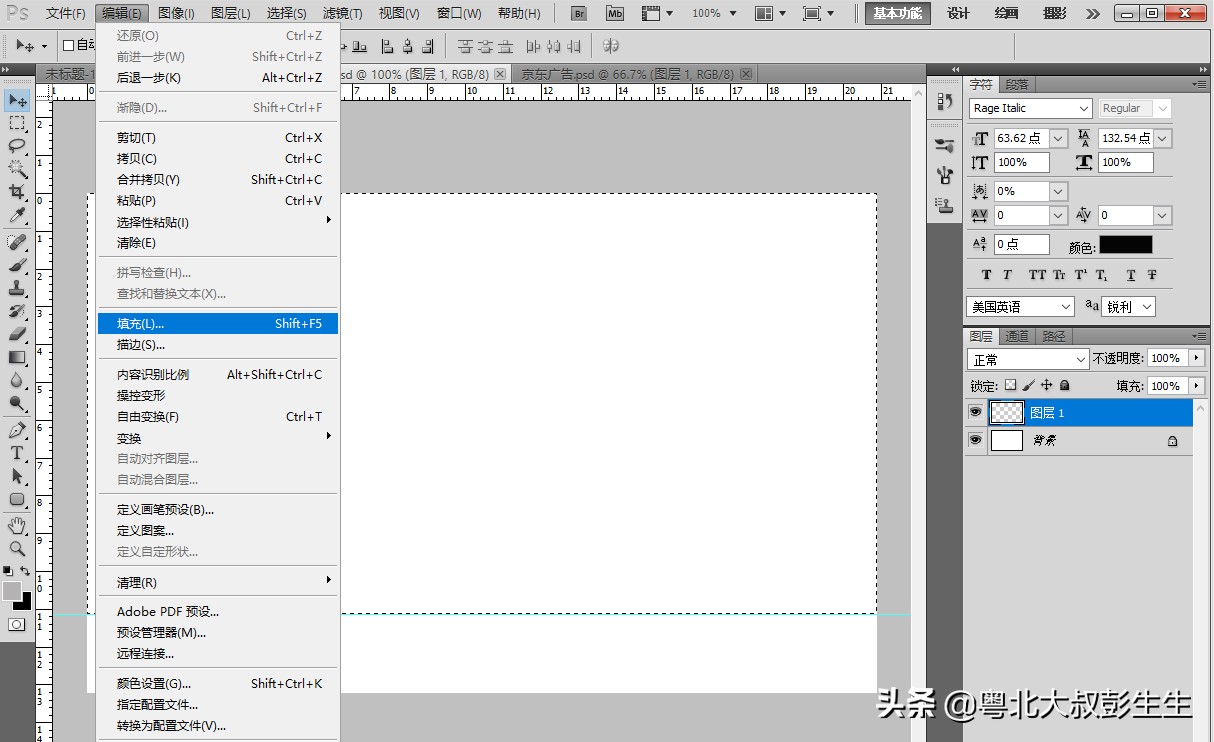Toggle visibility of the 背景 layer

[975, 440]
